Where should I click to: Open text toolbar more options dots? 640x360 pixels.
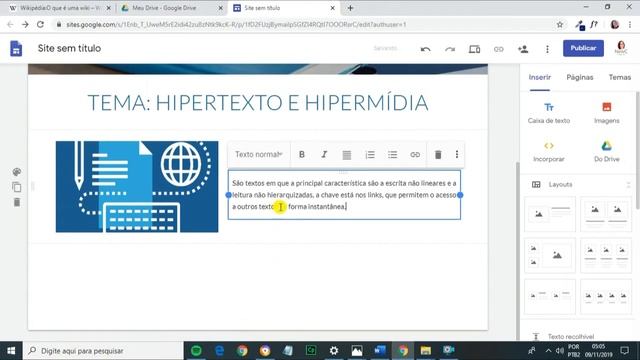pos(457,154)
